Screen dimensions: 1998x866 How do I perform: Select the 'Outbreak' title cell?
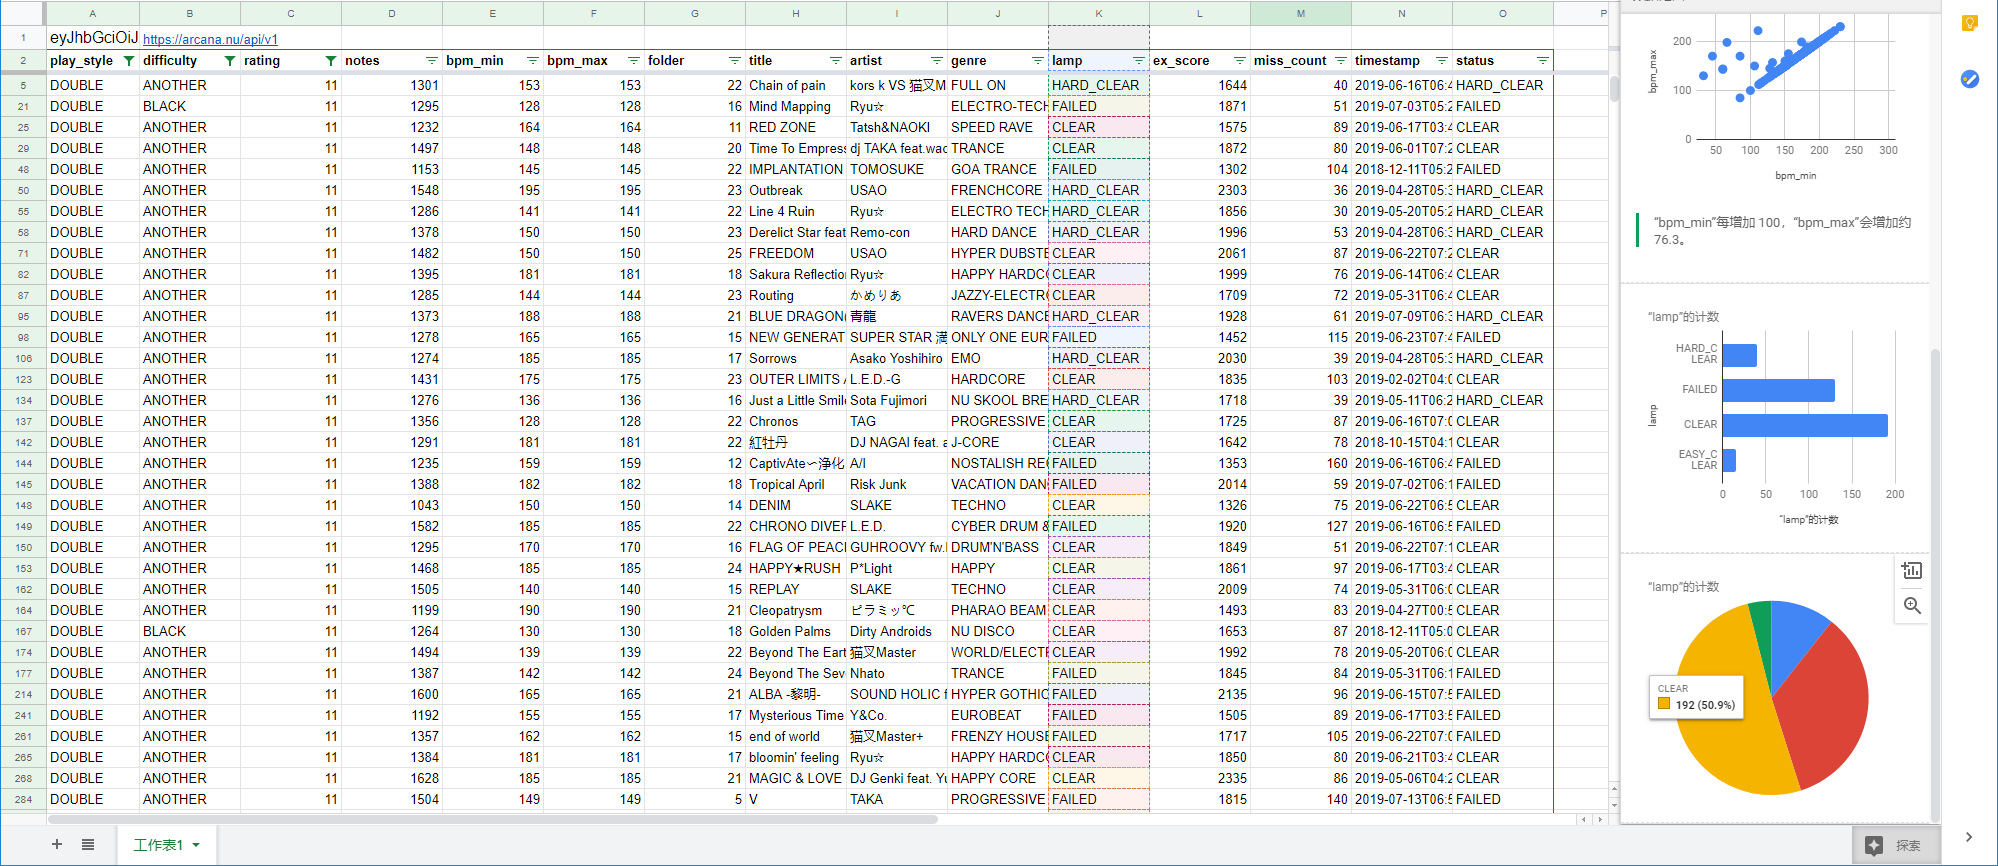pyautogui.click(x=795, y=190)
